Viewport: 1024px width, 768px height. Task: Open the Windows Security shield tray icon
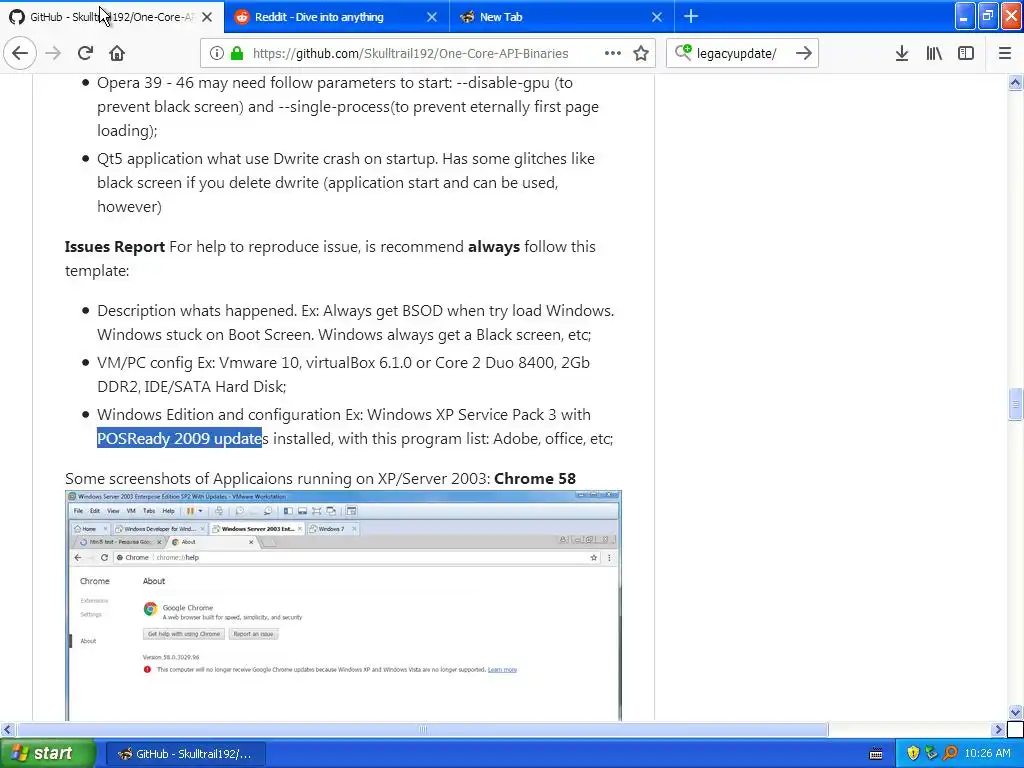pos(913,753)
